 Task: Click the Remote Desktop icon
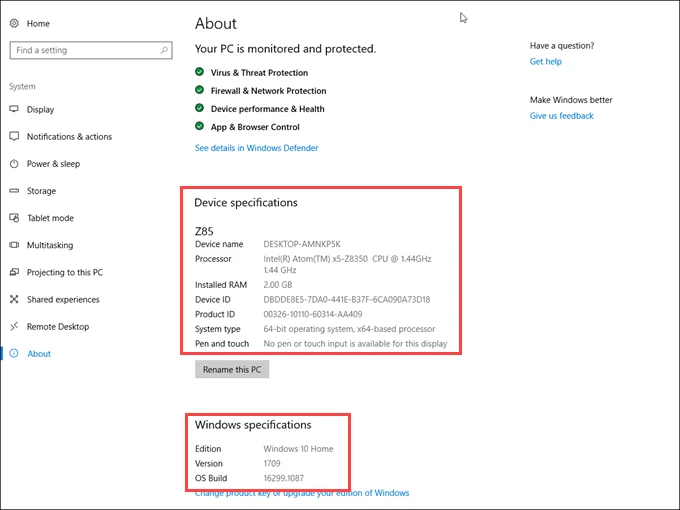coord(14,327)
